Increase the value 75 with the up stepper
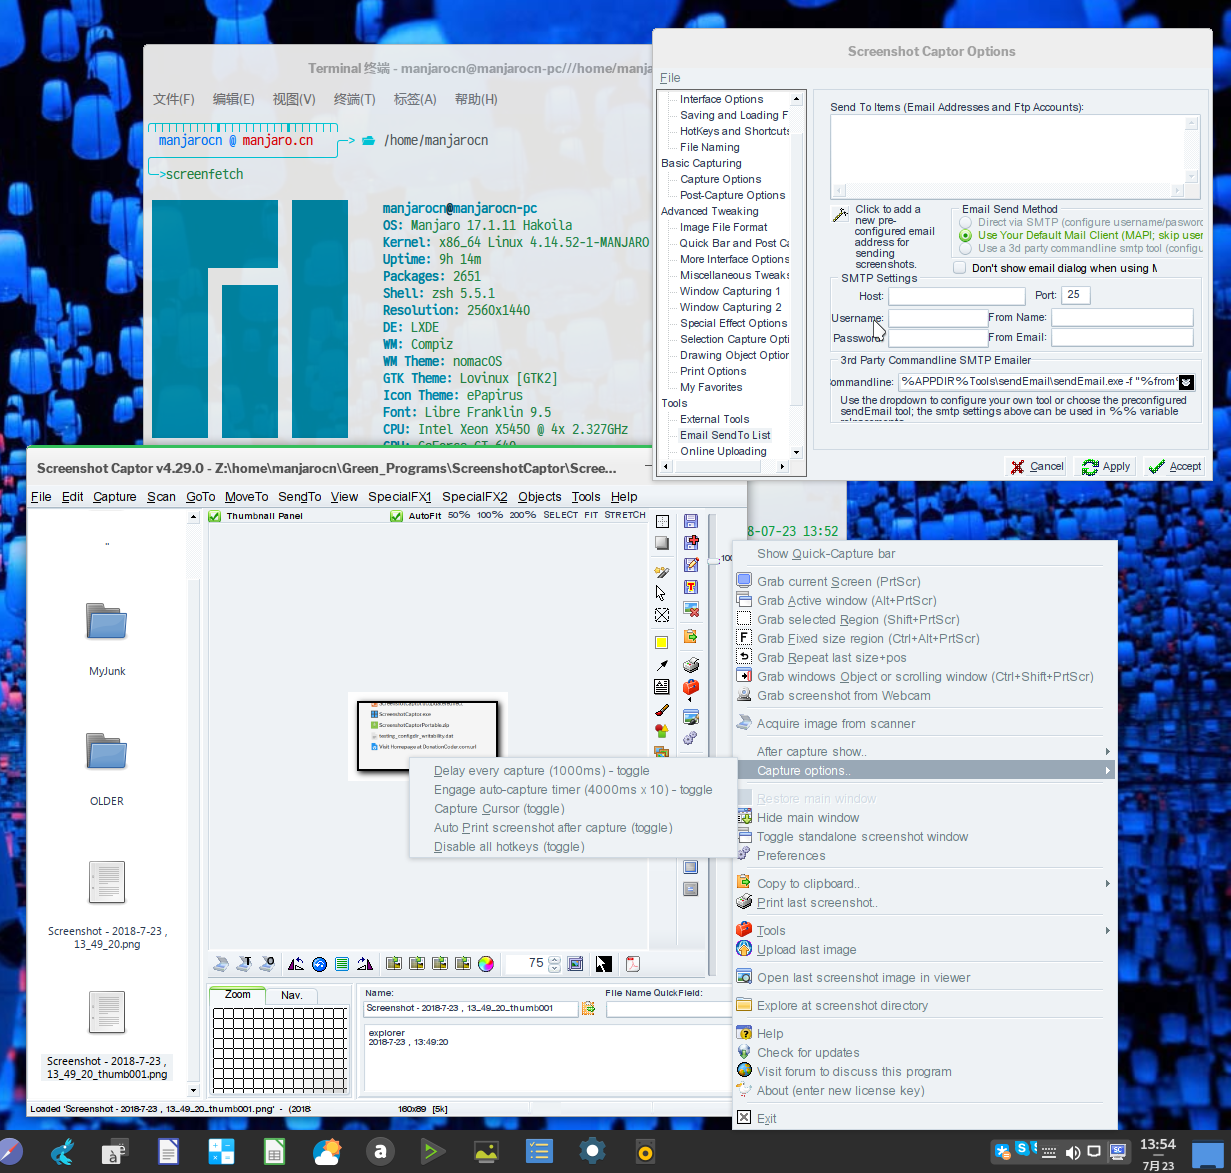 click(555, 960)
